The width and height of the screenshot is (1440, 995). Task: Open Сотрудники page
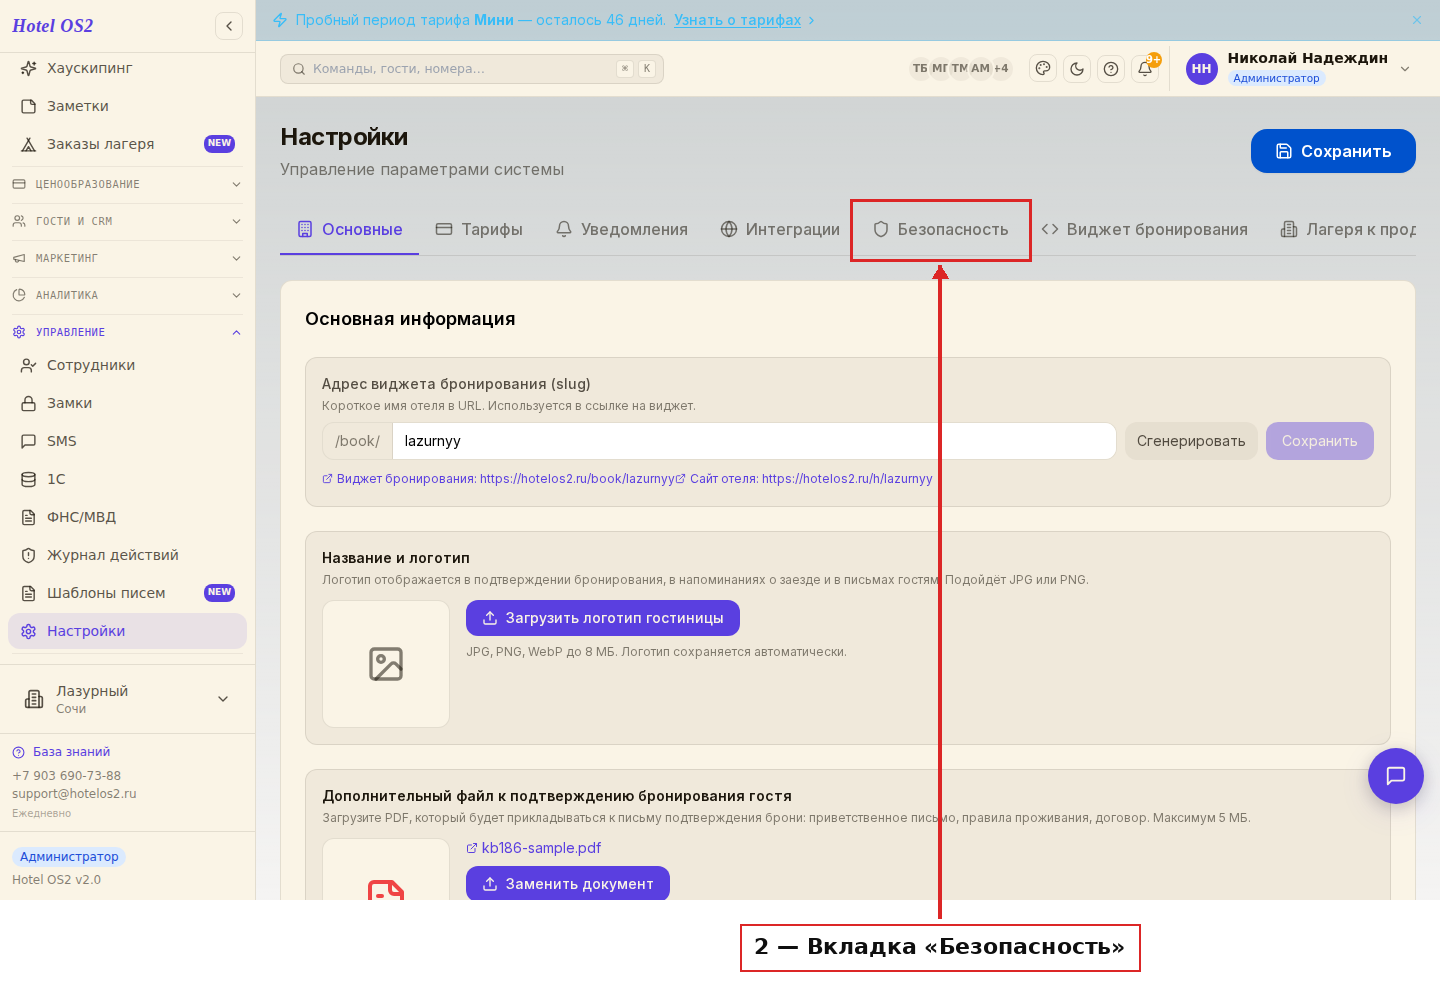point(127,365)
